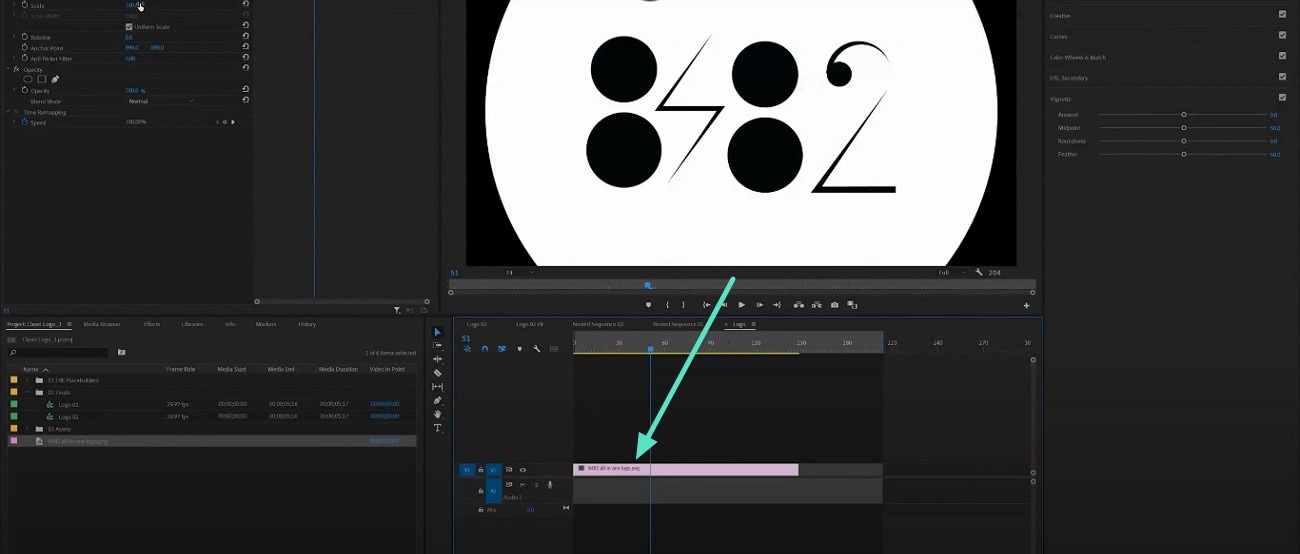Add a marker in timeline header

[519, 349]
